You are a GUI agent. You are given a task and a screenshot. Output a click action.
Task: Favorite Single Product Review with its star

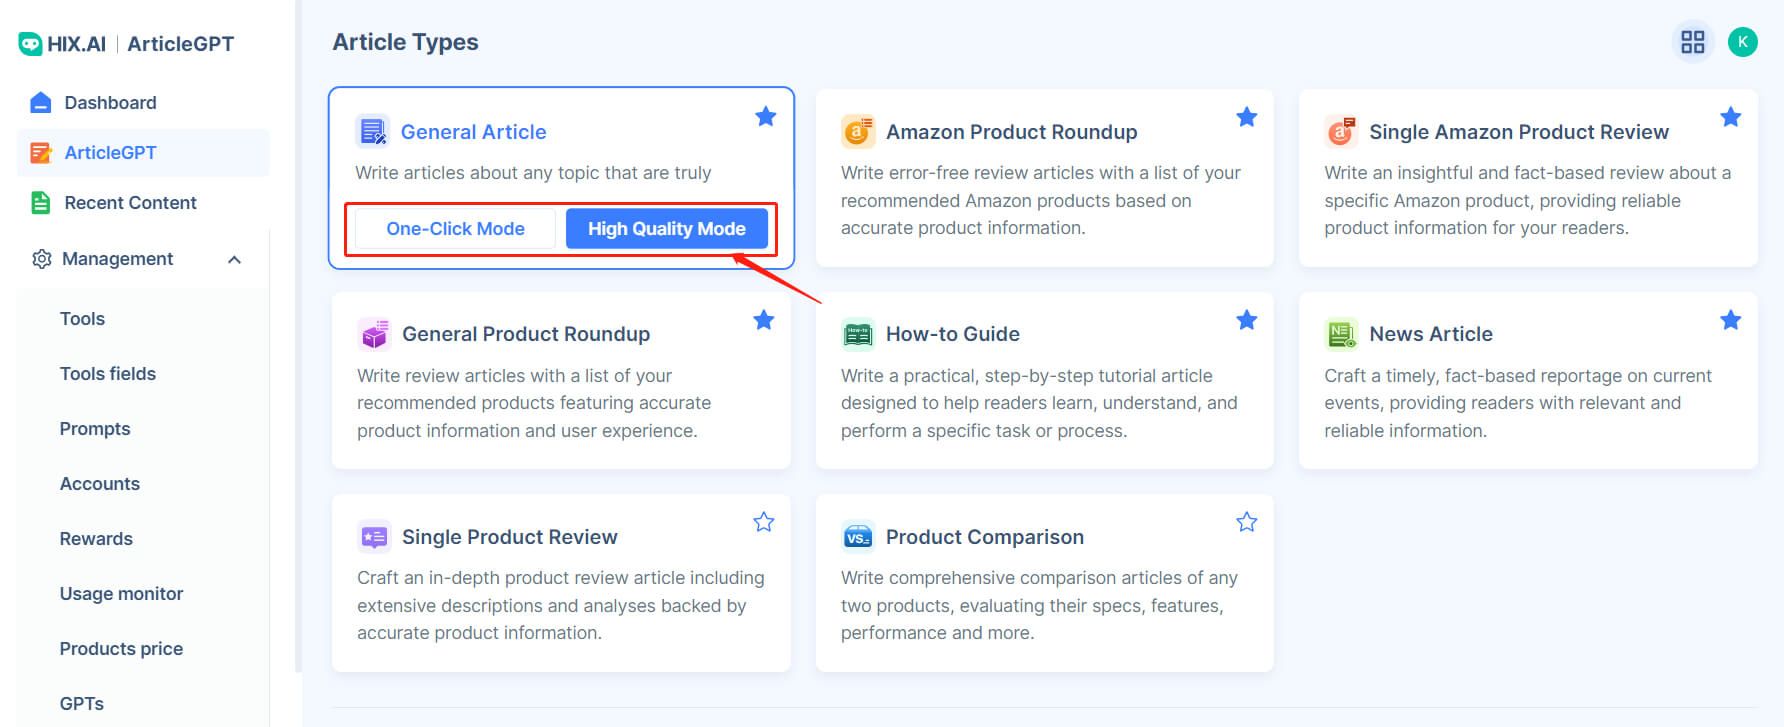coord(764,522)
